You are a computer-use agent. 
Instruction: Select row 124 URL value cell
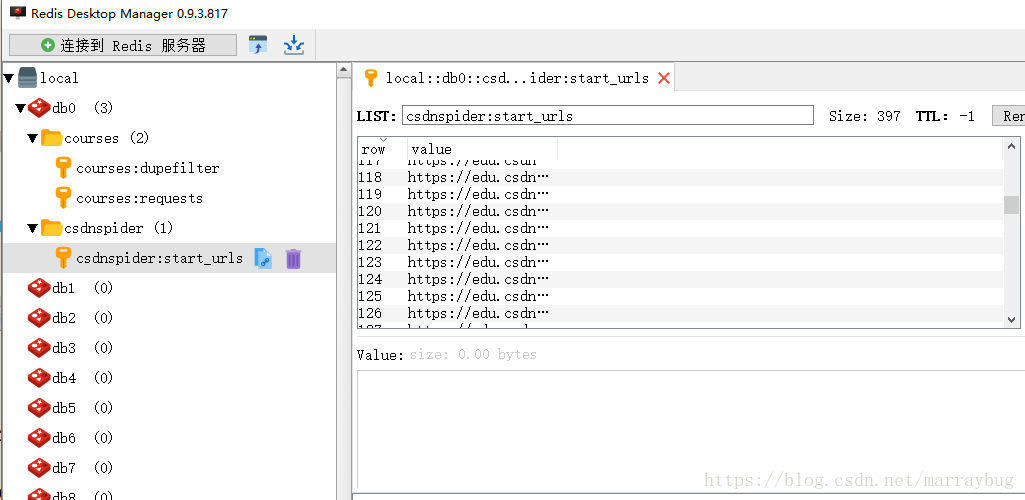[478, 279]
